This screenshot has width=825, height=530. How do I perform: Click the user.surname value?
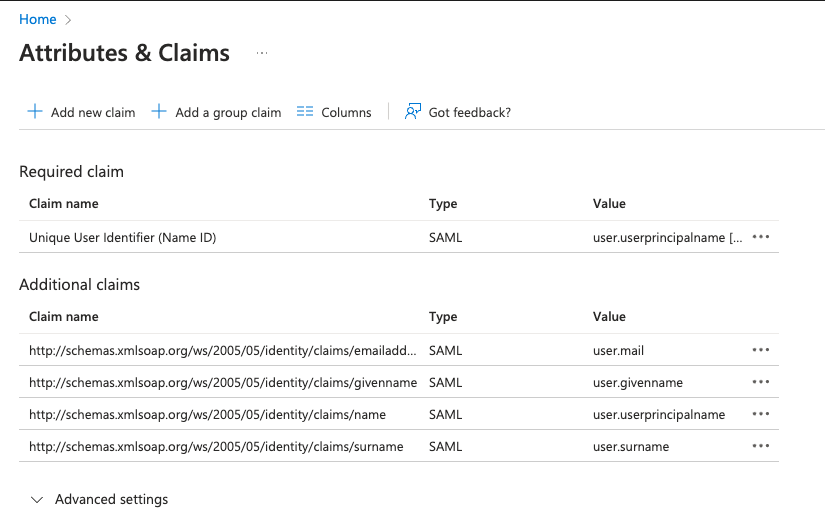pos(631,447)
